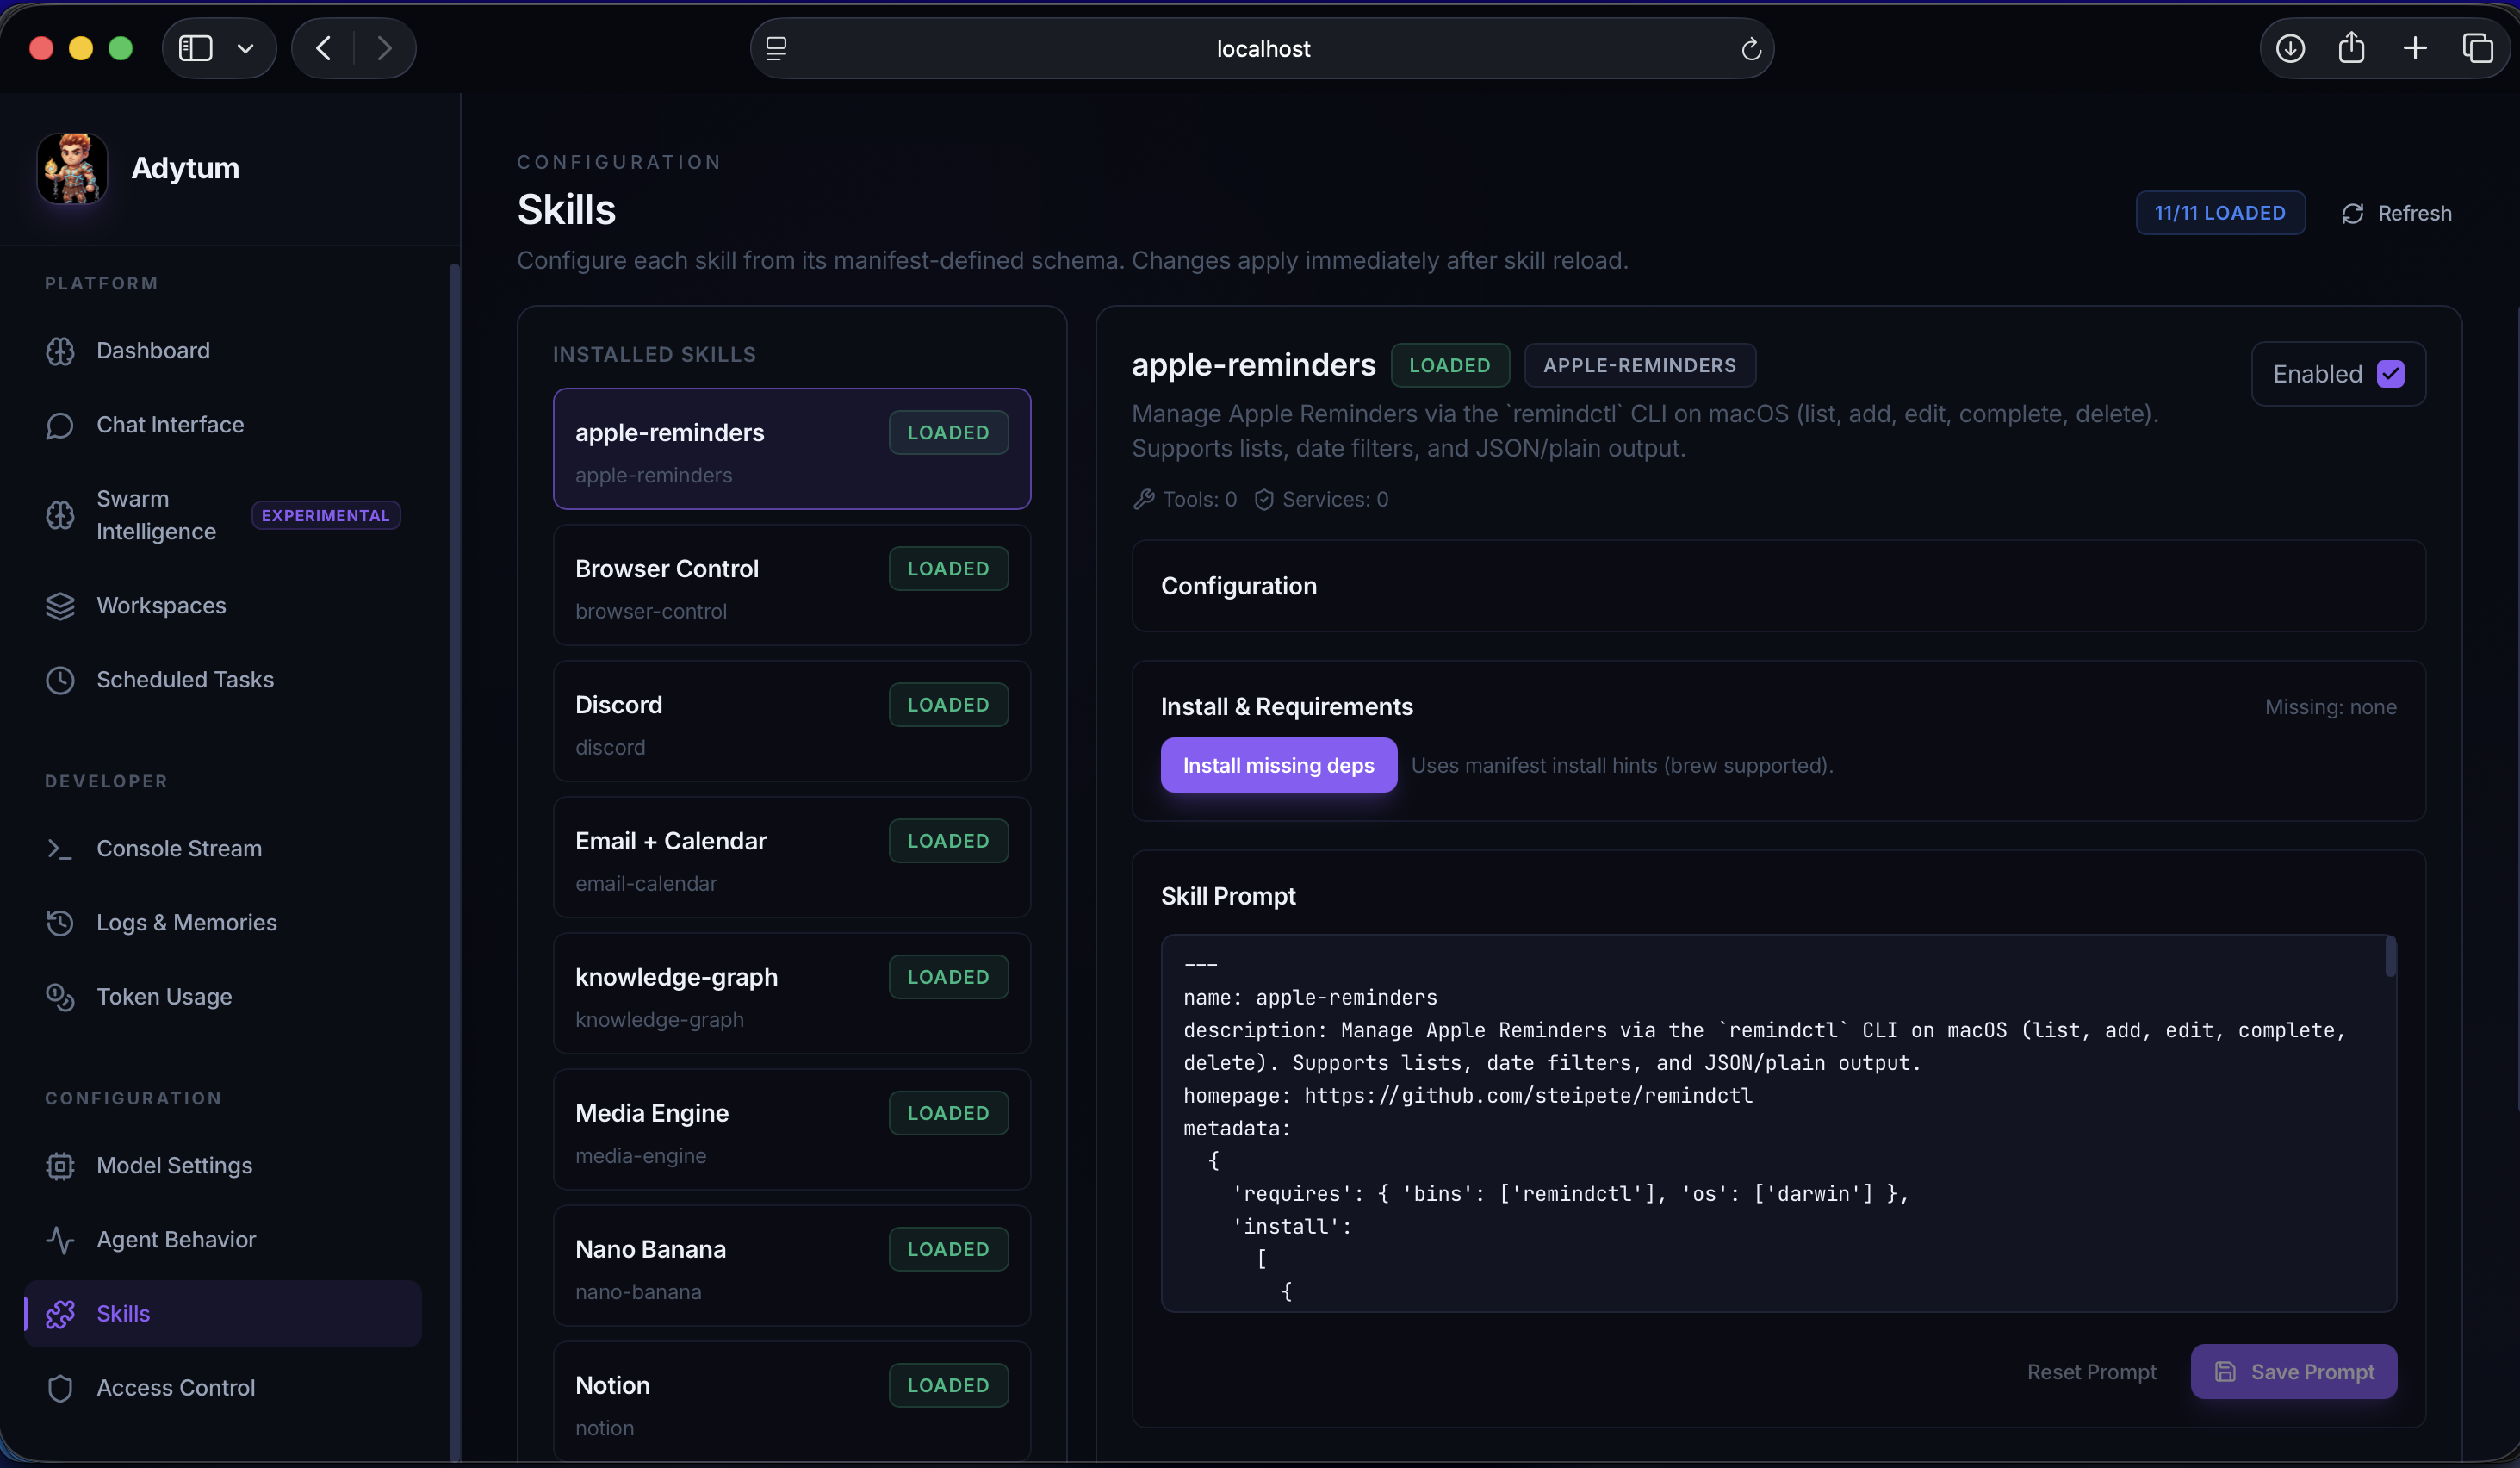Select the Browser Control skill

tap(791, 586)
